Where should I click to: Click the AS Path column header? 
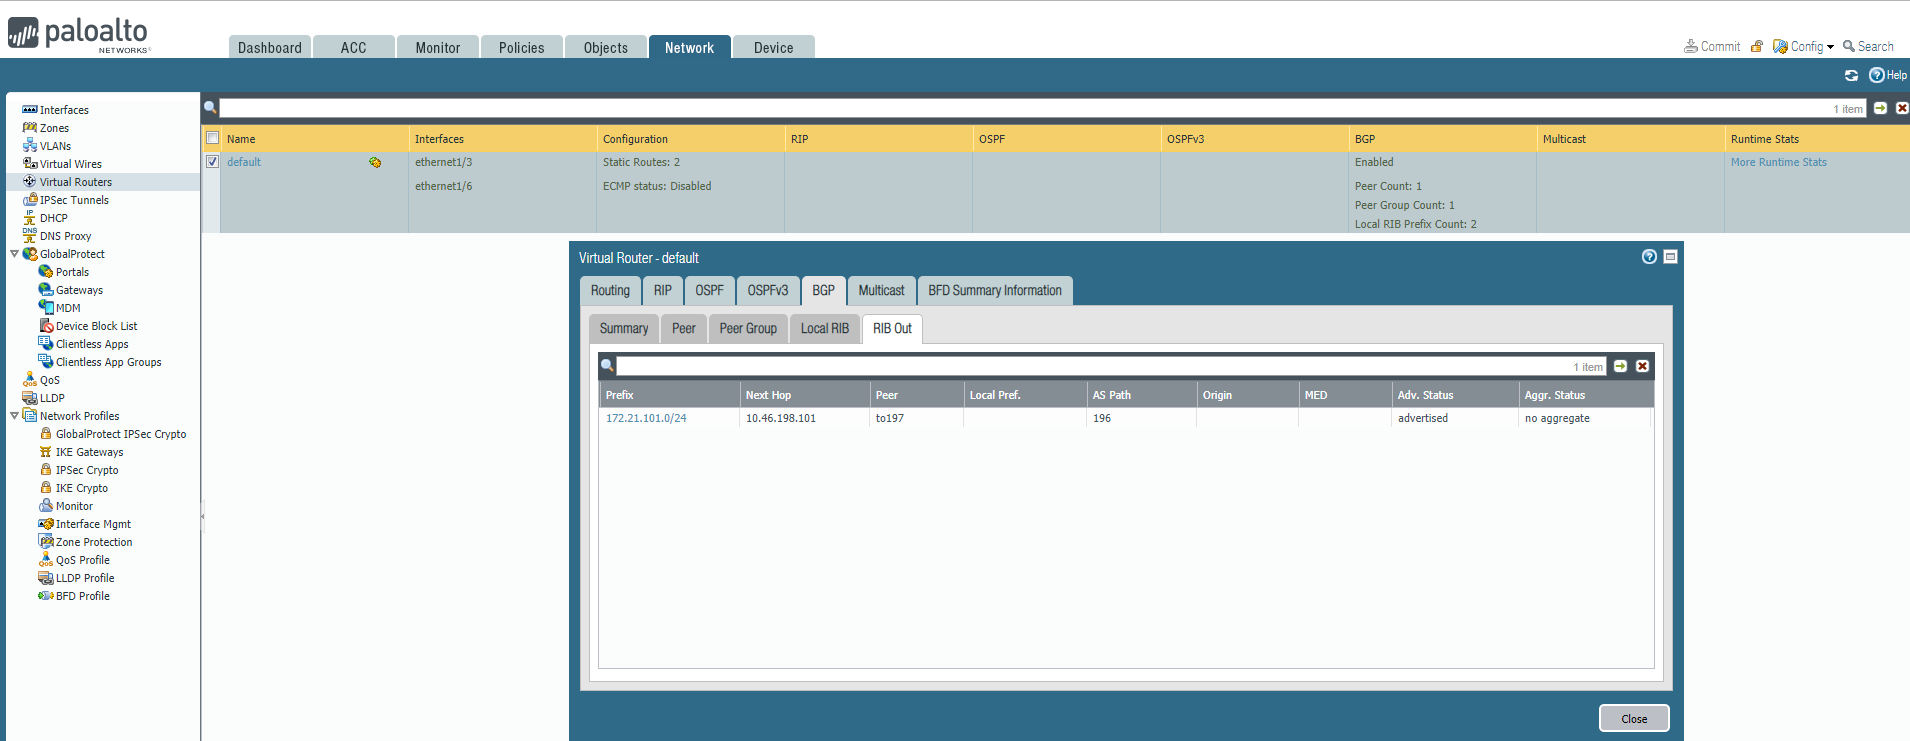(1142, 395)
